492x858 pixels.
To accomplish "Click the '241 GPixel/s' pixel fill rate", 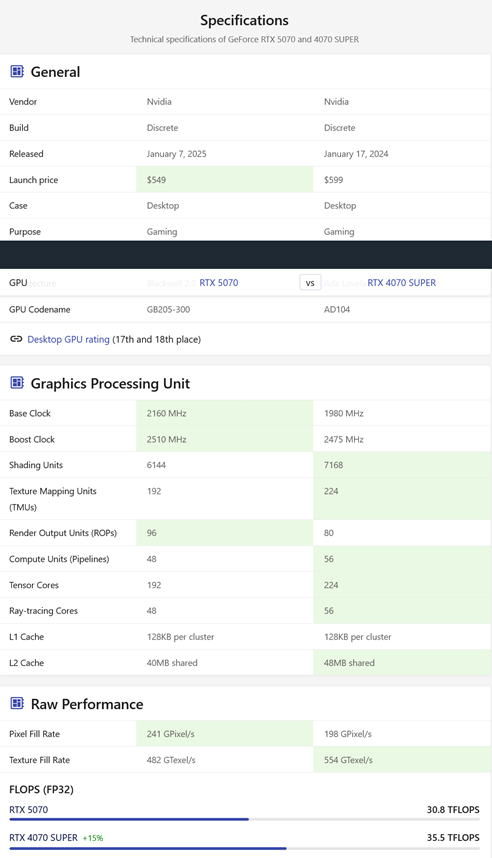I will click(170, 734).
